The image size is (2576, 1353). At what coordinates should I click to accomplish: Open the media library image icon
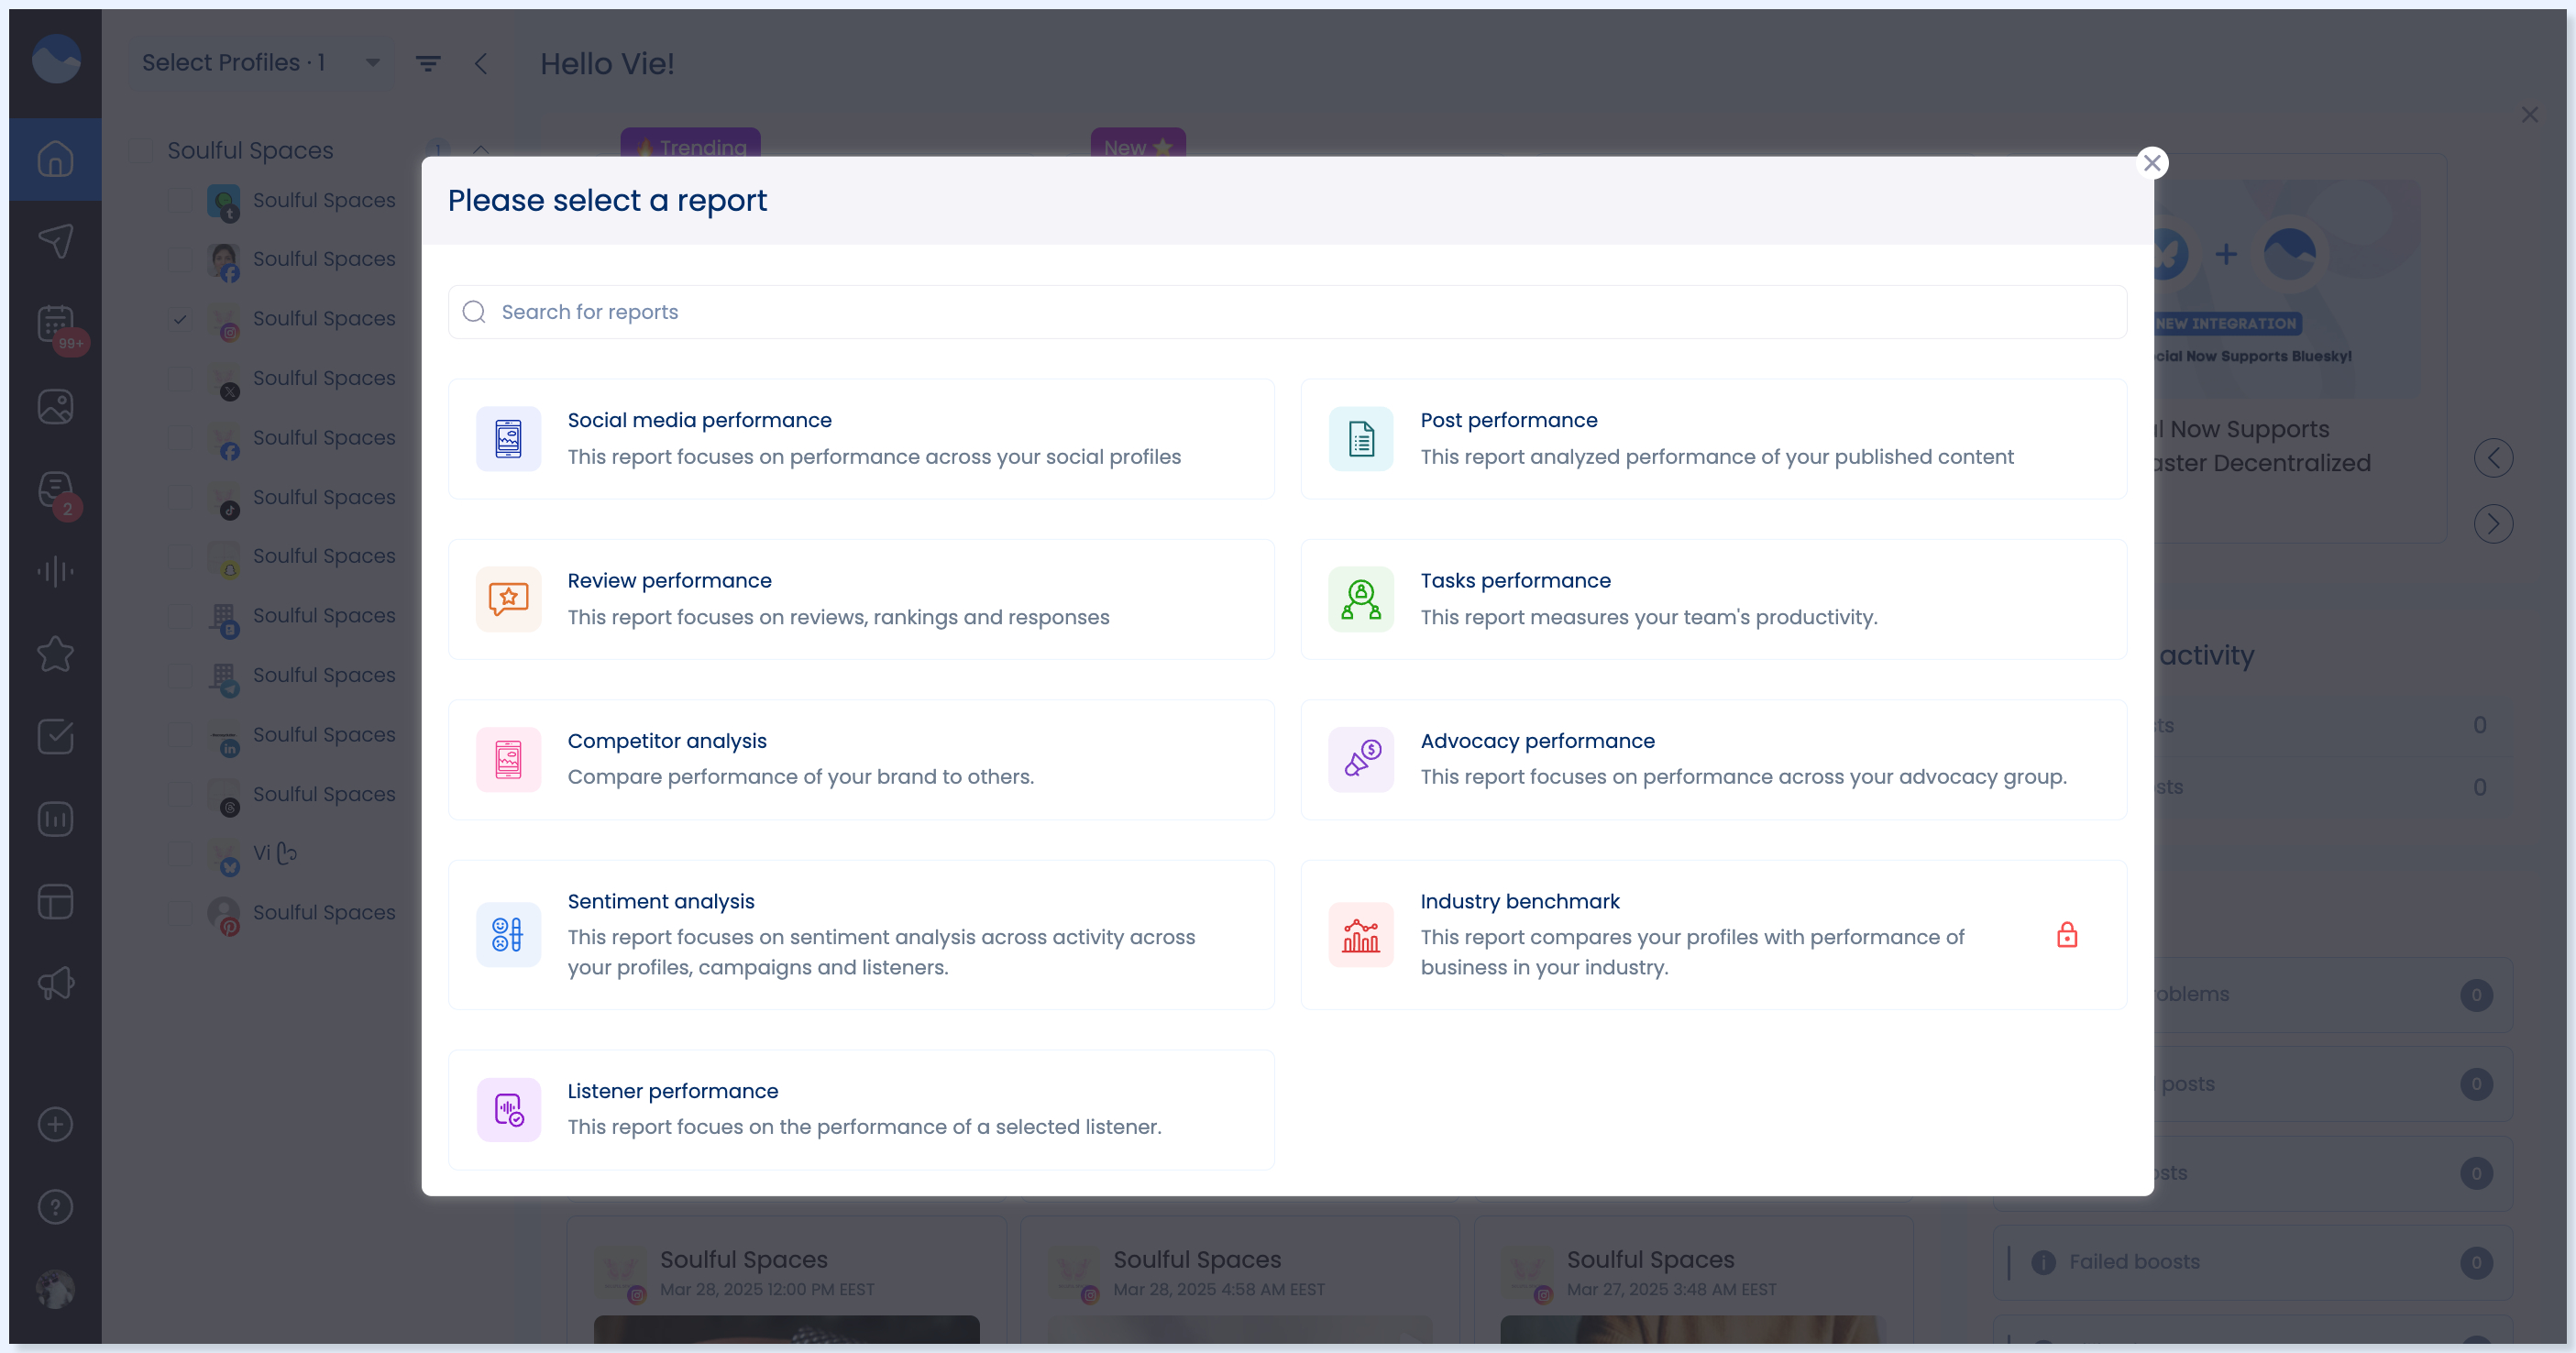[x=55, y=406]
